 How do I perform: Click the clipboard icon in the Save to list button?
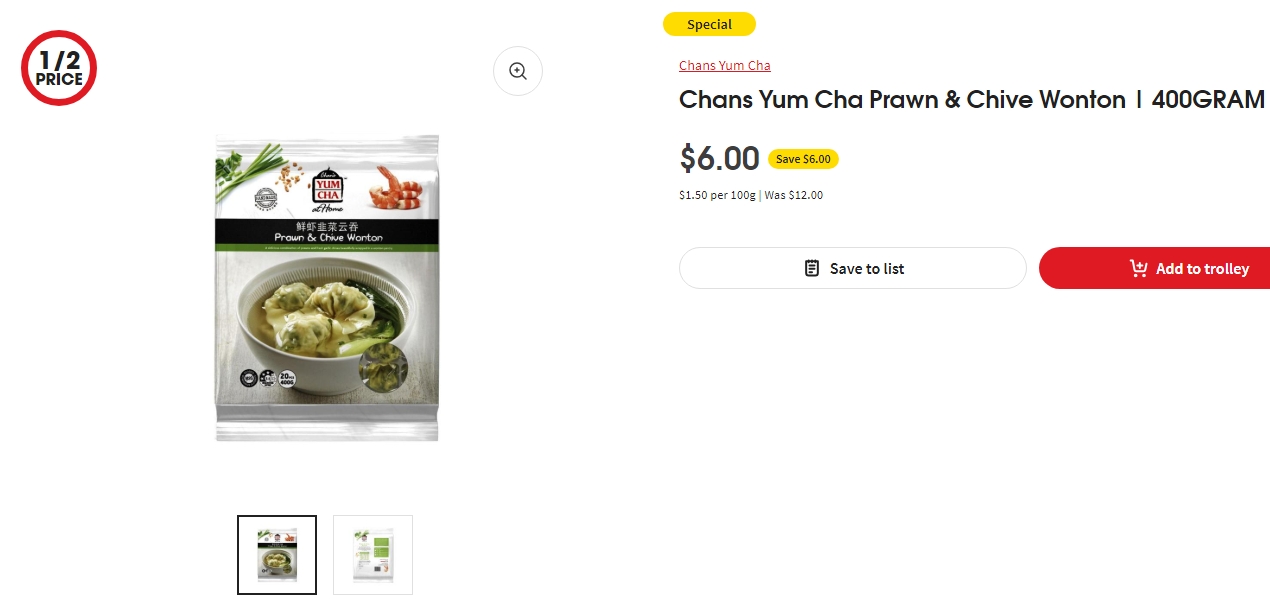812,268
